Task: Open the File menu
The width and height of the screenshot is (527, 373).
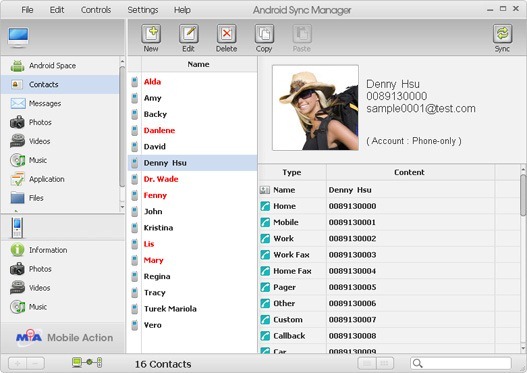Action: 27,10
